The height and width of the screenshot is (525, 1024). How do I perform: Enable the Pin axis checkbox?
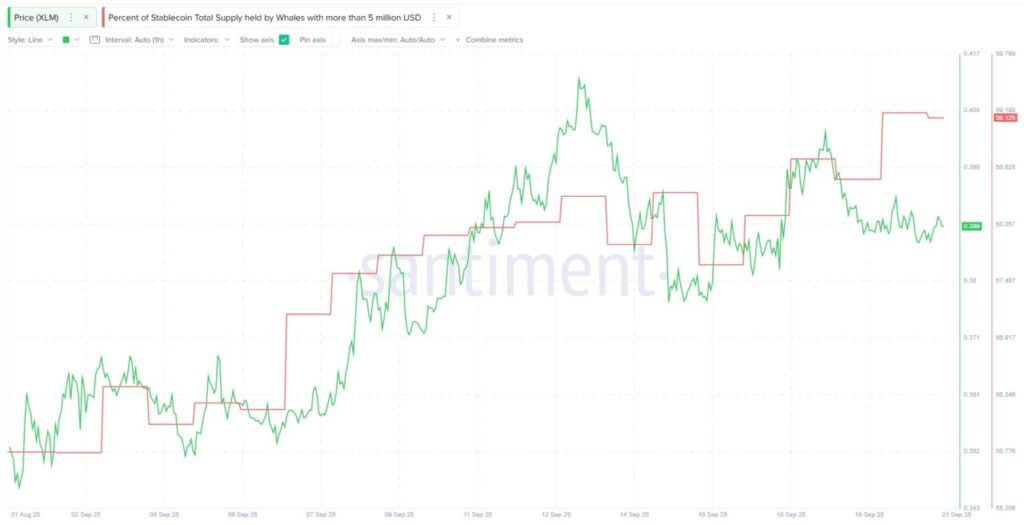click(x=335, y=40)
